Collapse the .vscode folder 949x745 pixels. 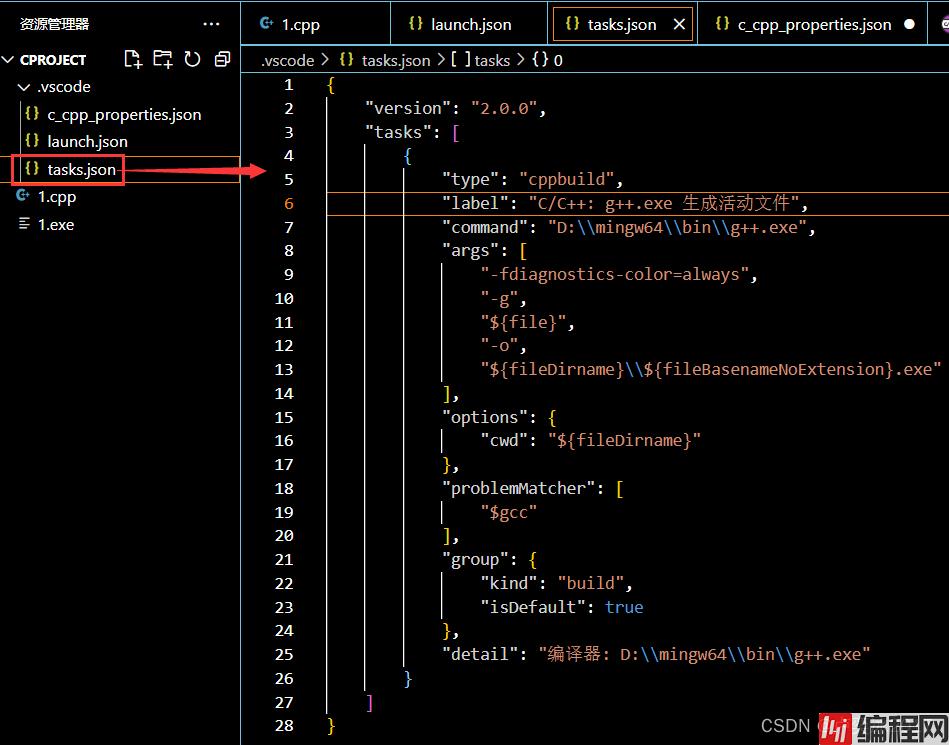[x=24, y=87]
